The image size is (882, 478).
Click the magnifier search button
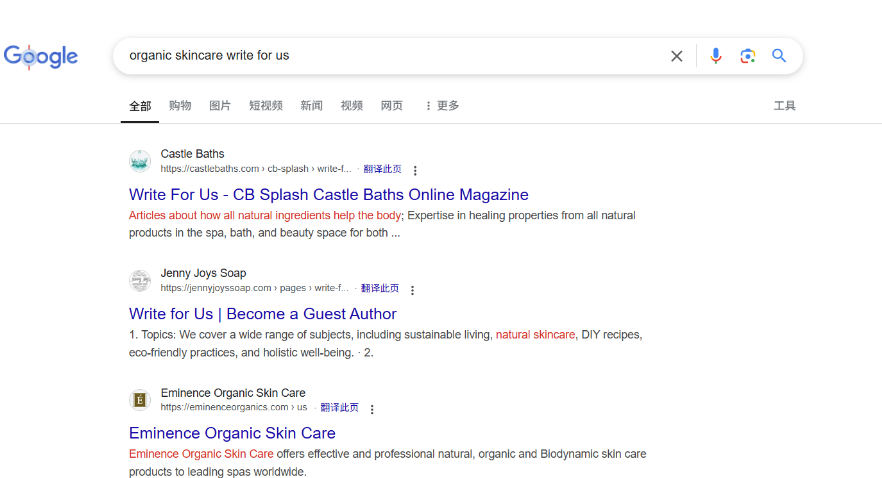pos(779,56)
